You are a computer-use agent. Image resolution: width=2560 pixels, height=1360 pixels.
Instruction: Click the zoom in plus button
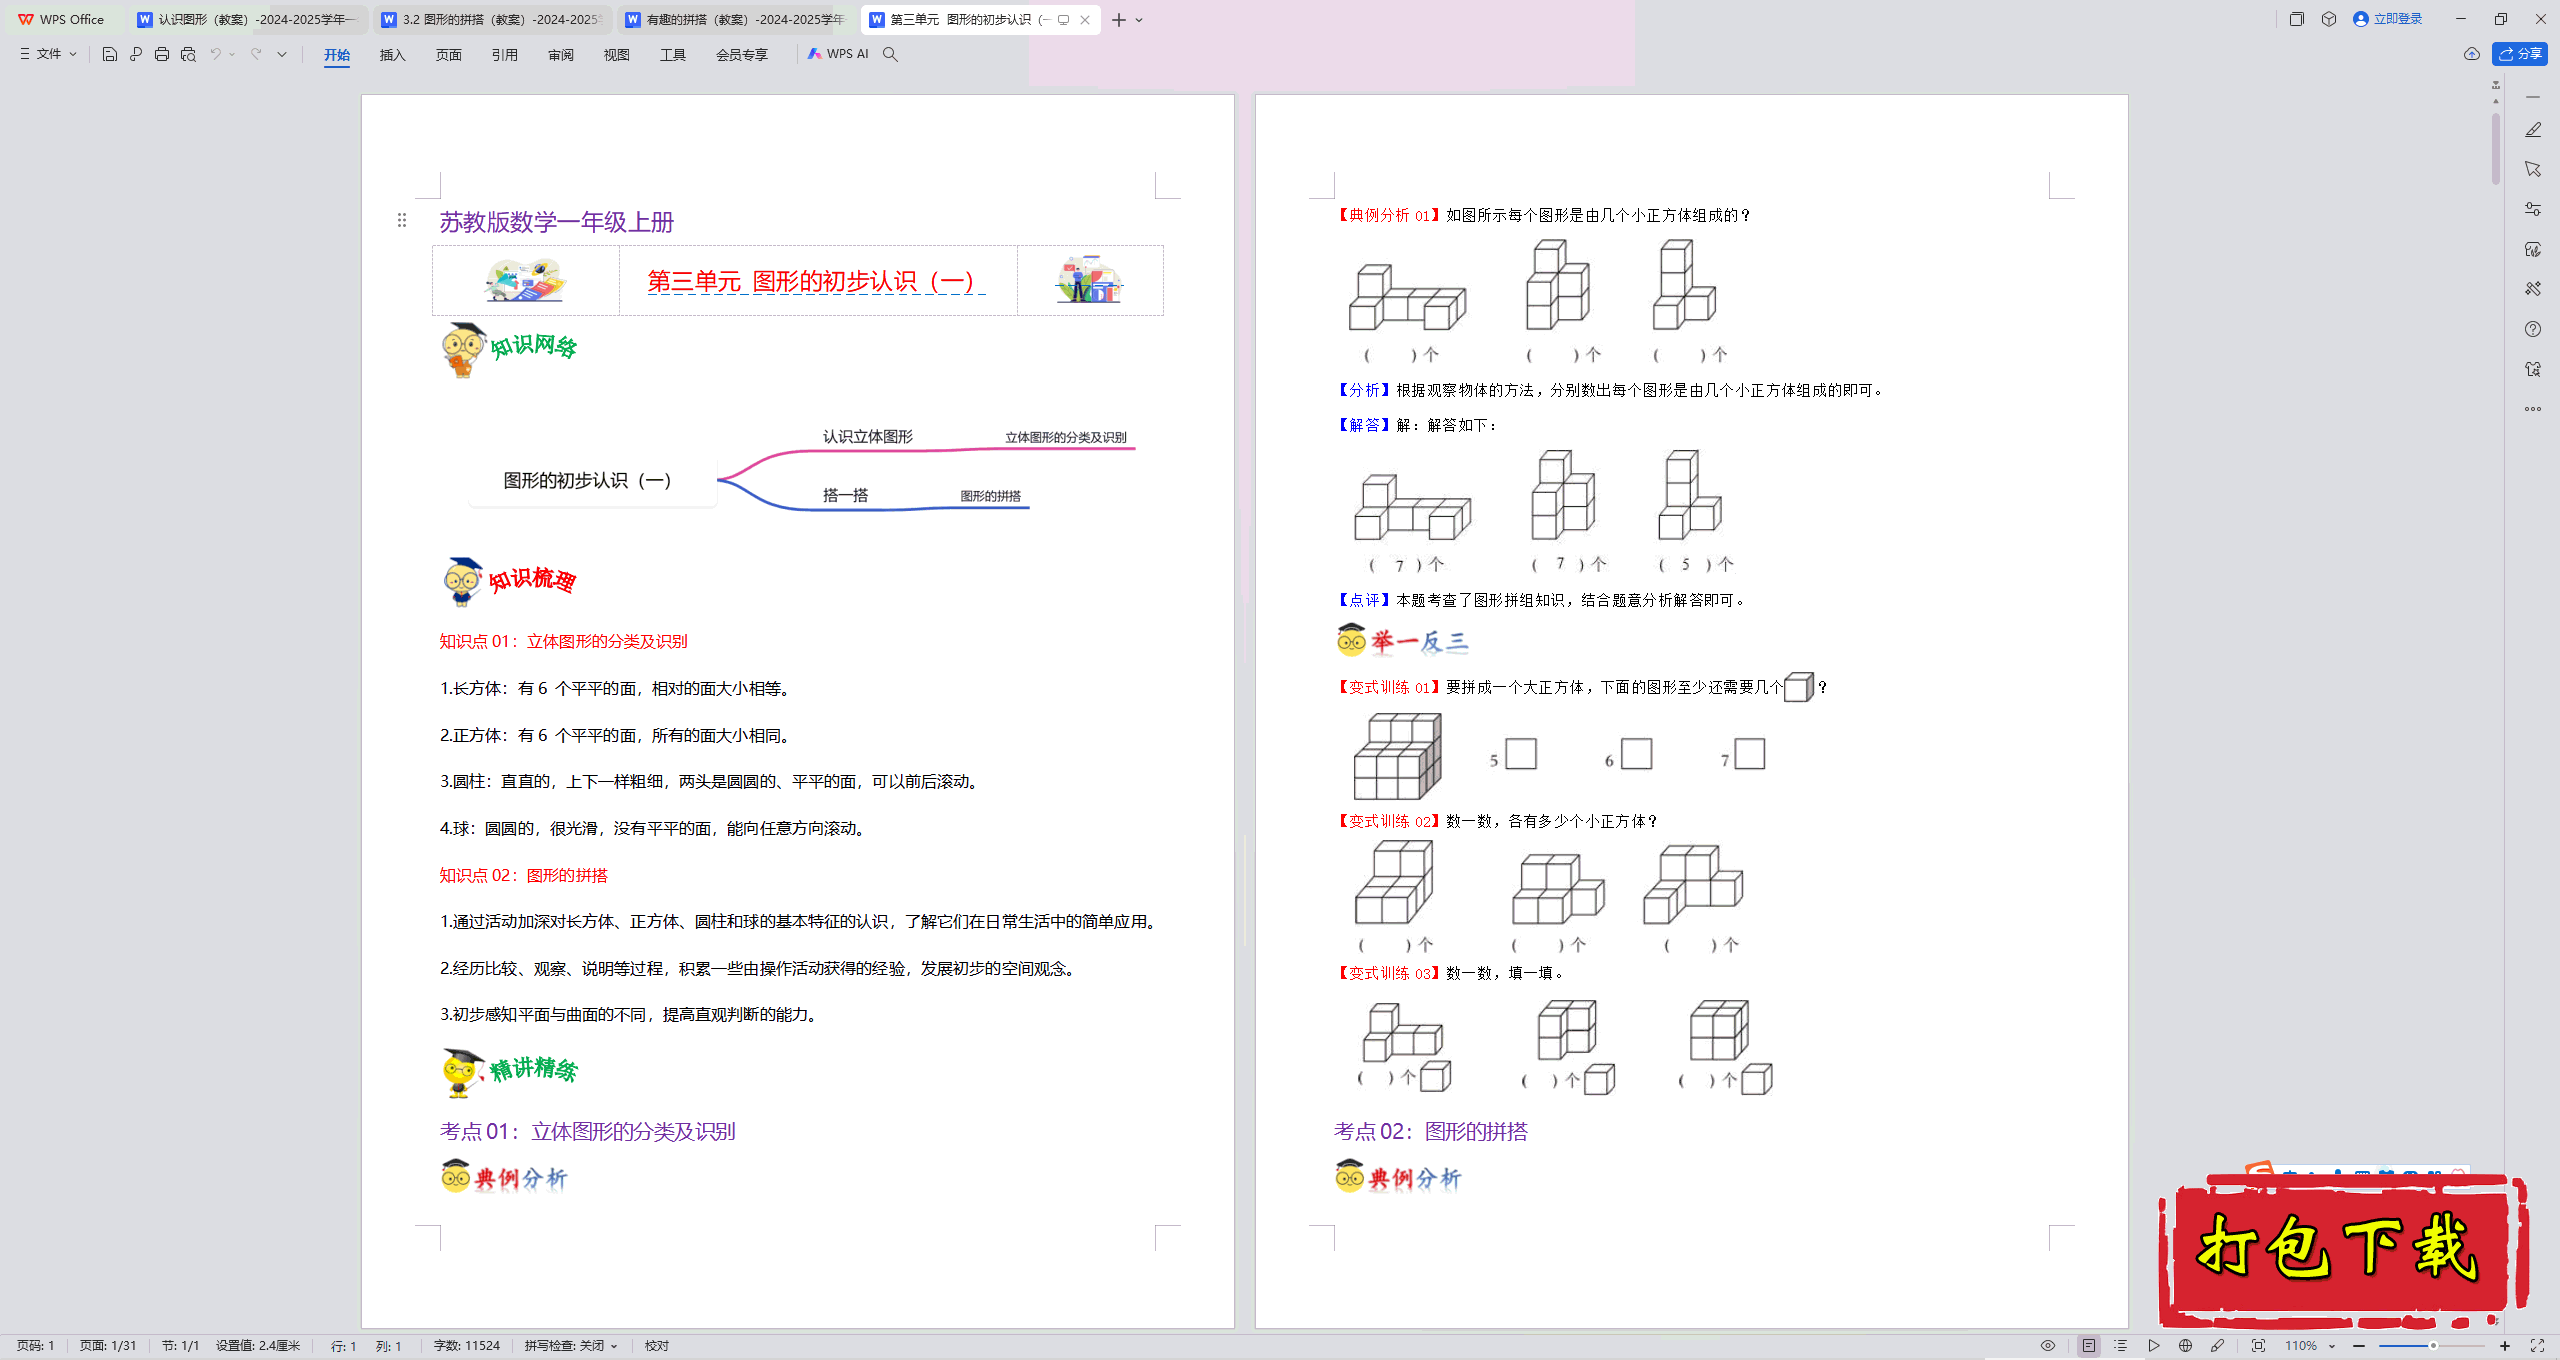point(2505,1346)
